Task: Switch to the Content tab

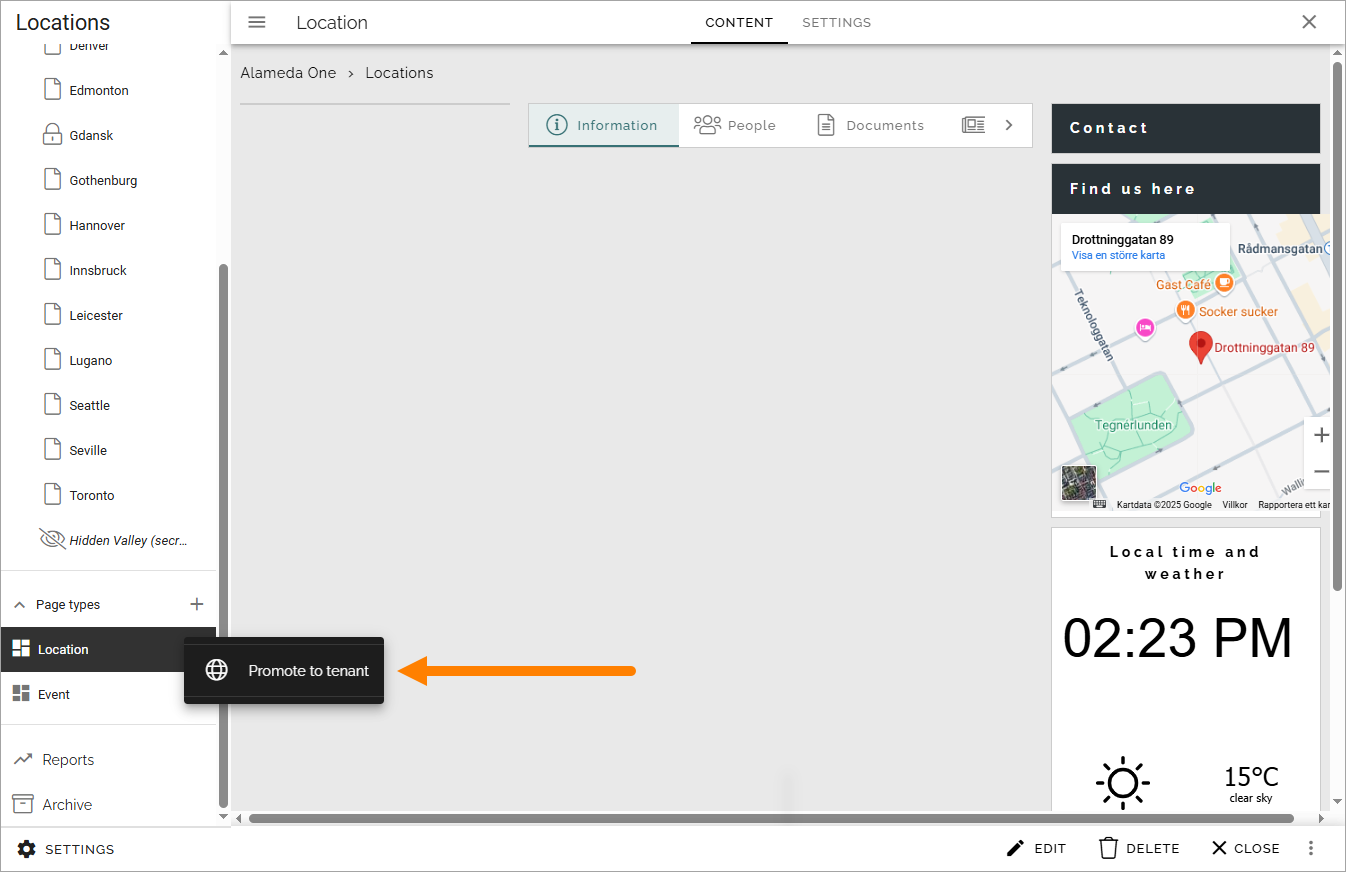Action: 739,22
